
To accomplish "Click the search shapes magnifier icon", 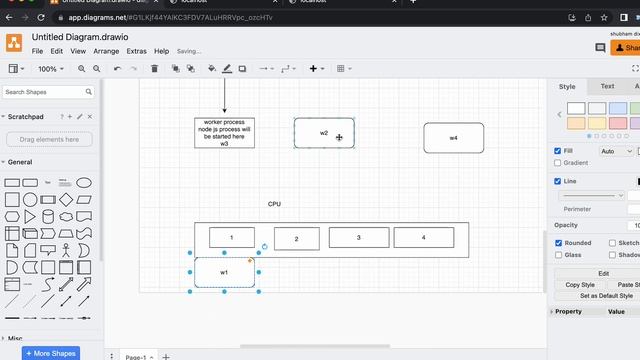I will point(89,92).
